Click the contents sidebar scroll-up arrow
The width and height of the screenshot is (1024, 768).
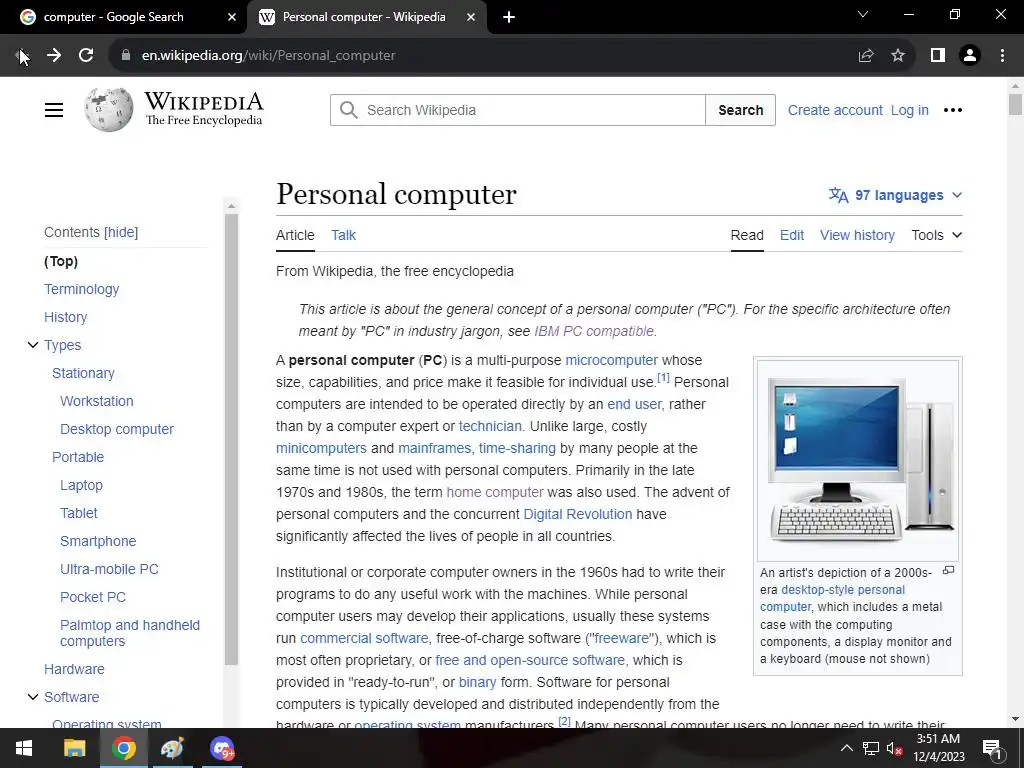[231, 206]
